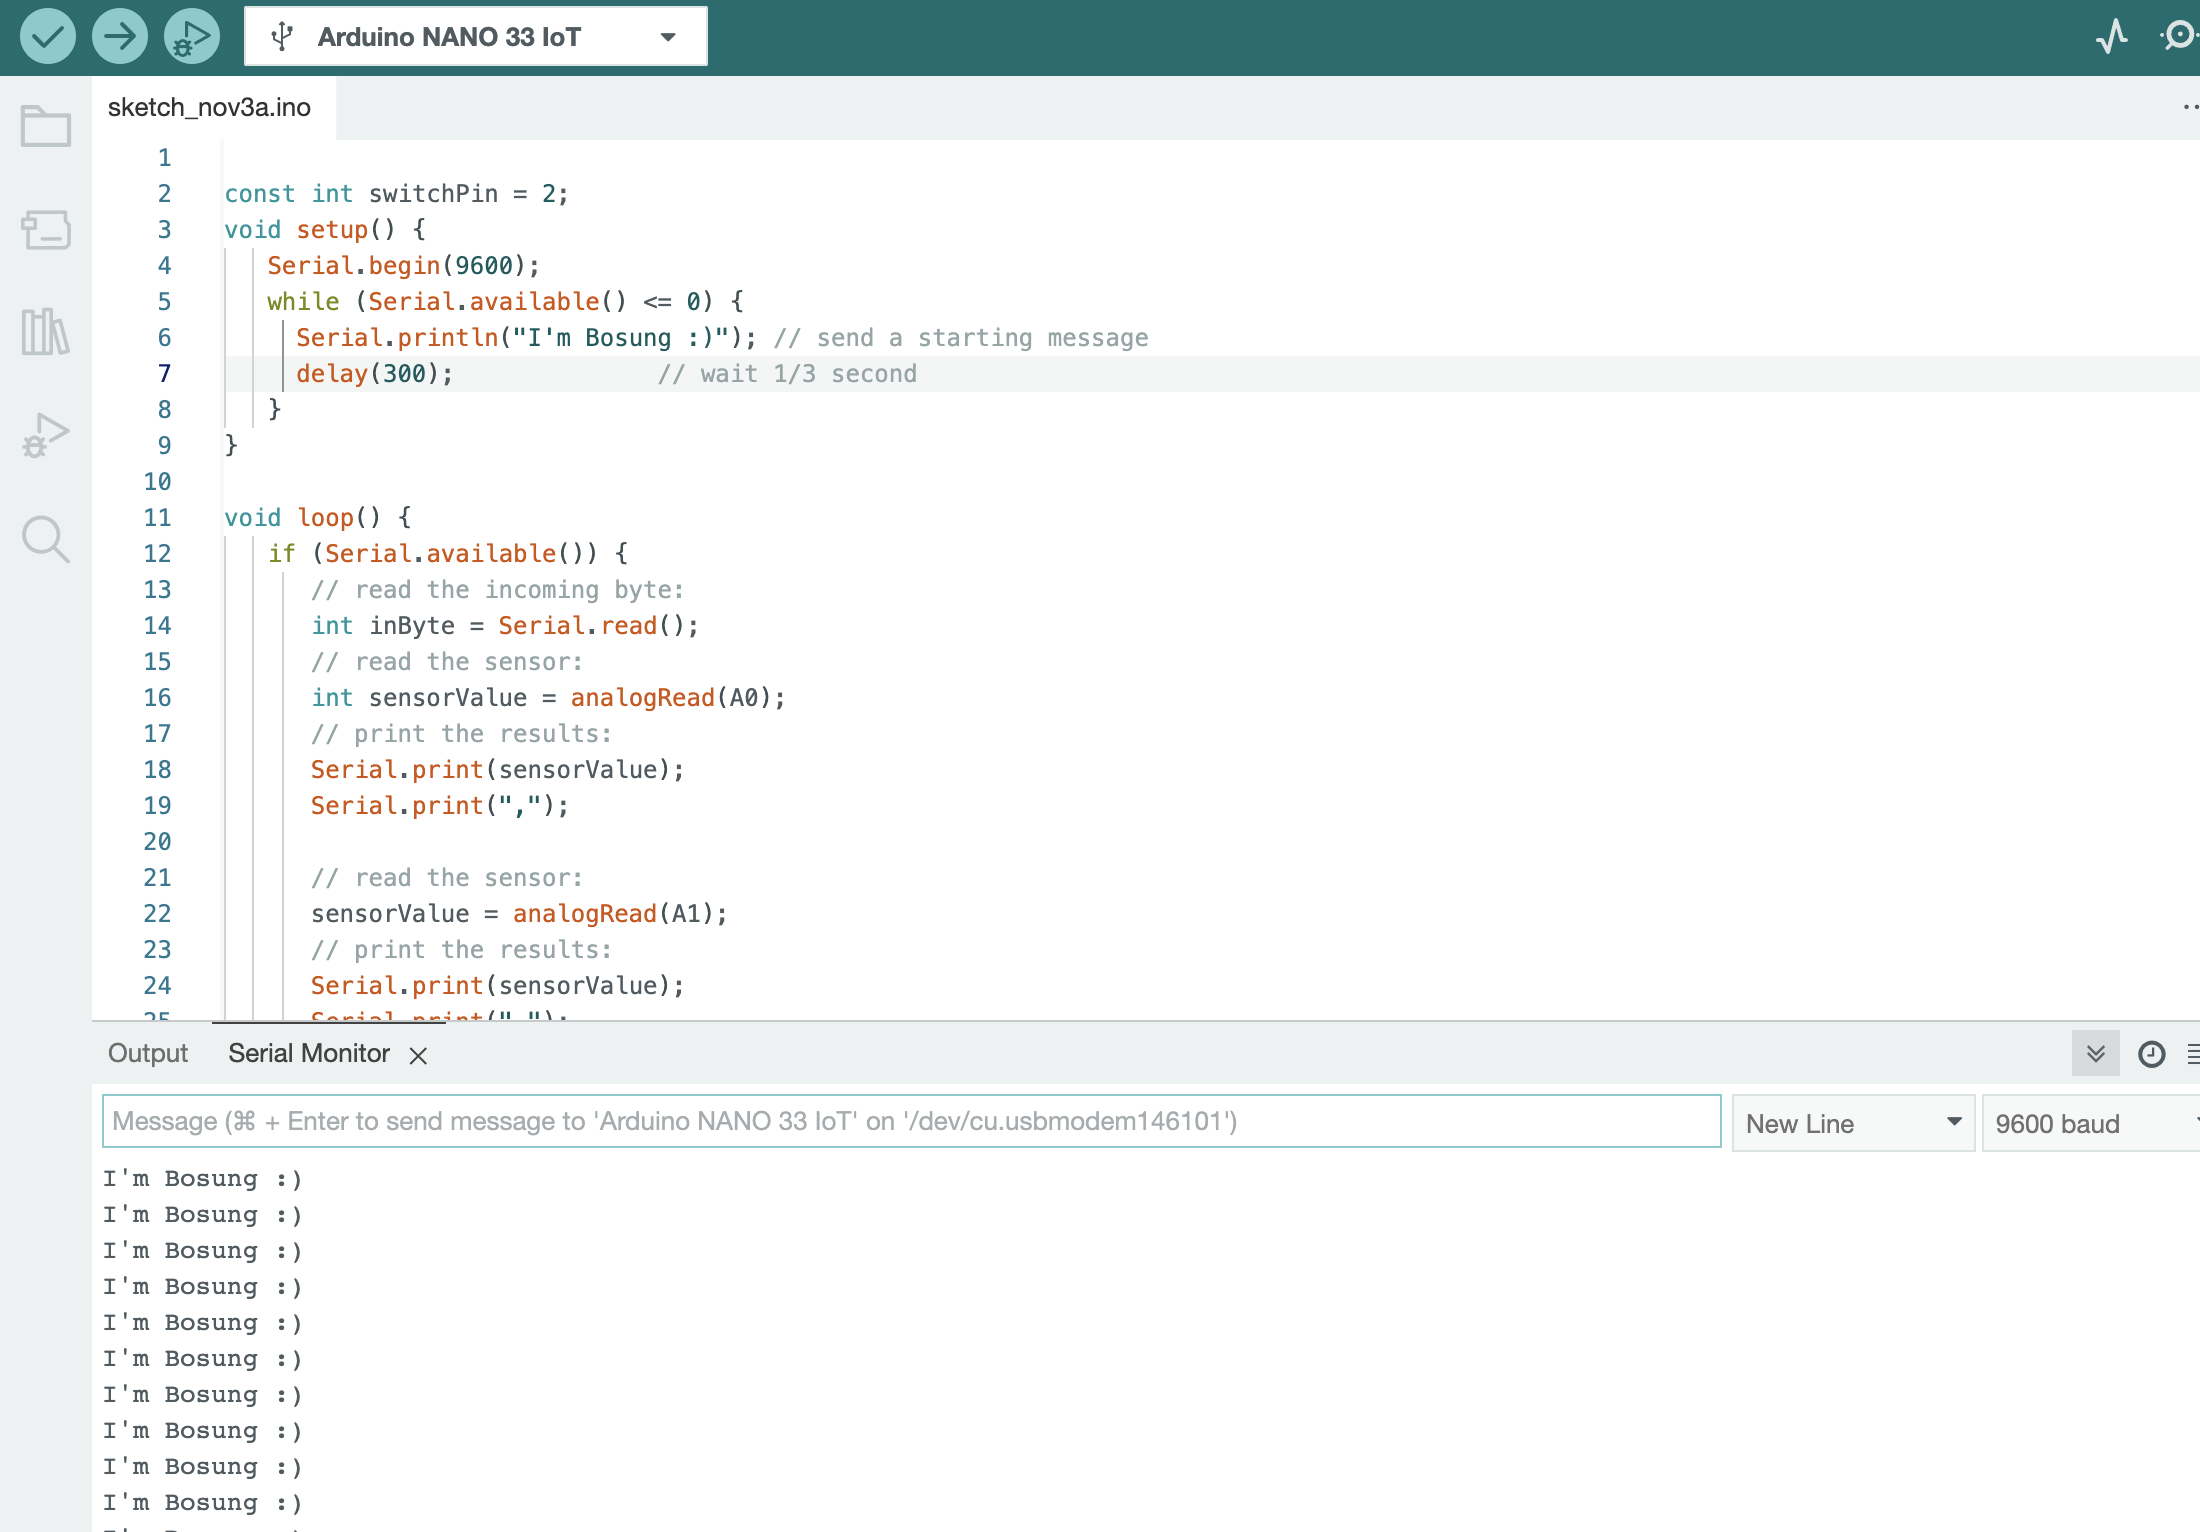This screenshot has width=2200, height=1532.
Task: Open the Debug sidebar panel
Action: pyautogui.click(x=46, y=435)
